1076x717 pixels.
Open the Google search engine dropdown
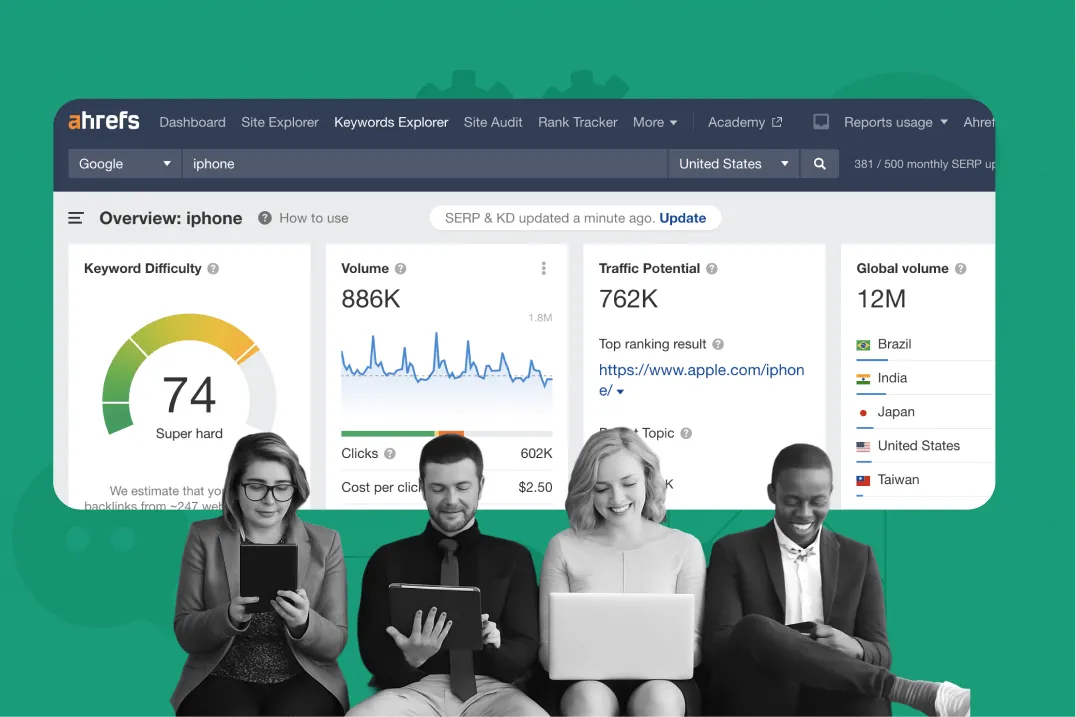(122, 163)
